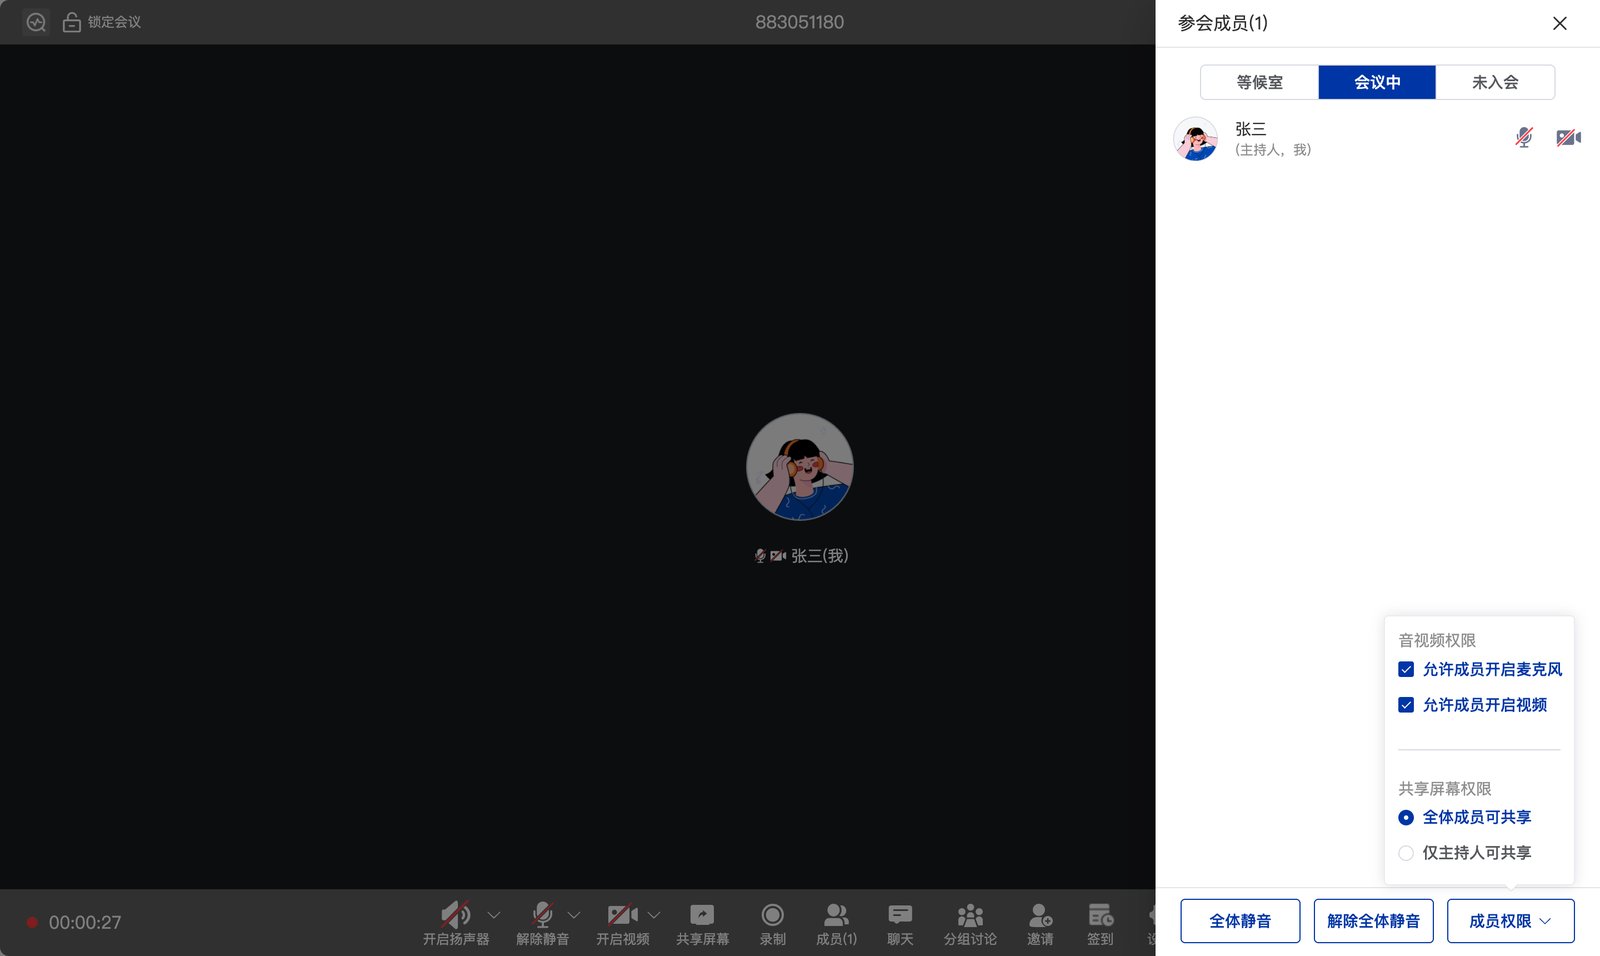Click the 解除全体静音 button
Viewport: 1600px width, 956px height.
(x=1373, y=921)
